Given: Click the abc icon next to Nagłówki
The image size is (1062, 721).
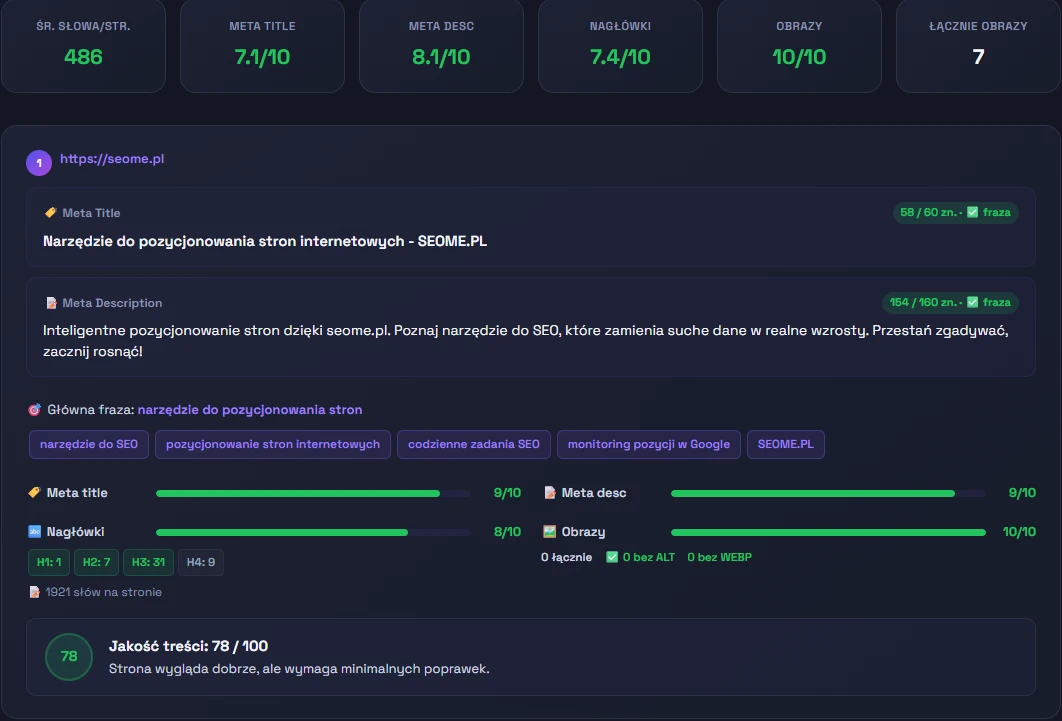Looking at the screenshot, I should (x=34, y=532).
